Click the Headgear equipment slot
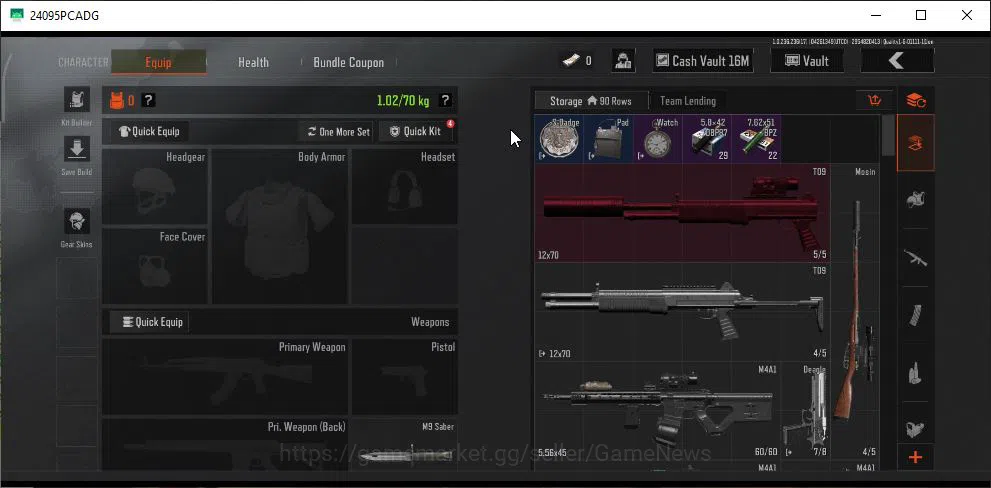The width and height of the screenshot is (991, 488). pyautogui.click(x=155, y=186)
